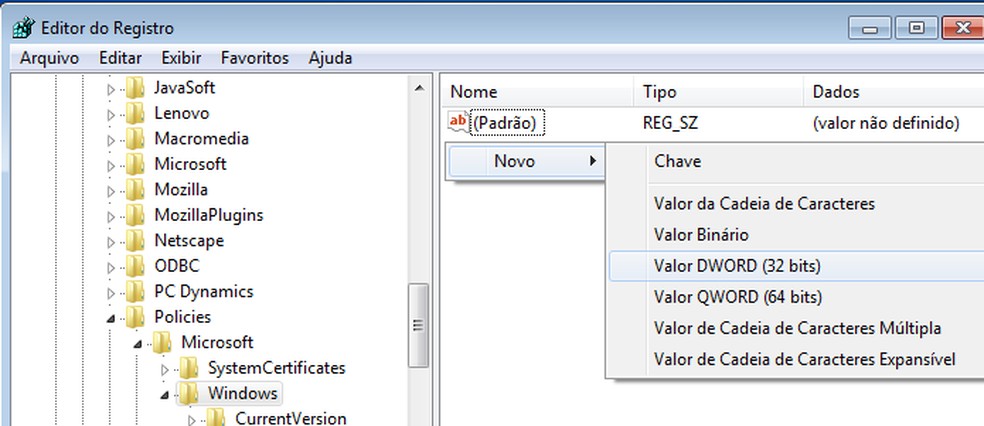Maximize the Editor do Registro window

916,28
